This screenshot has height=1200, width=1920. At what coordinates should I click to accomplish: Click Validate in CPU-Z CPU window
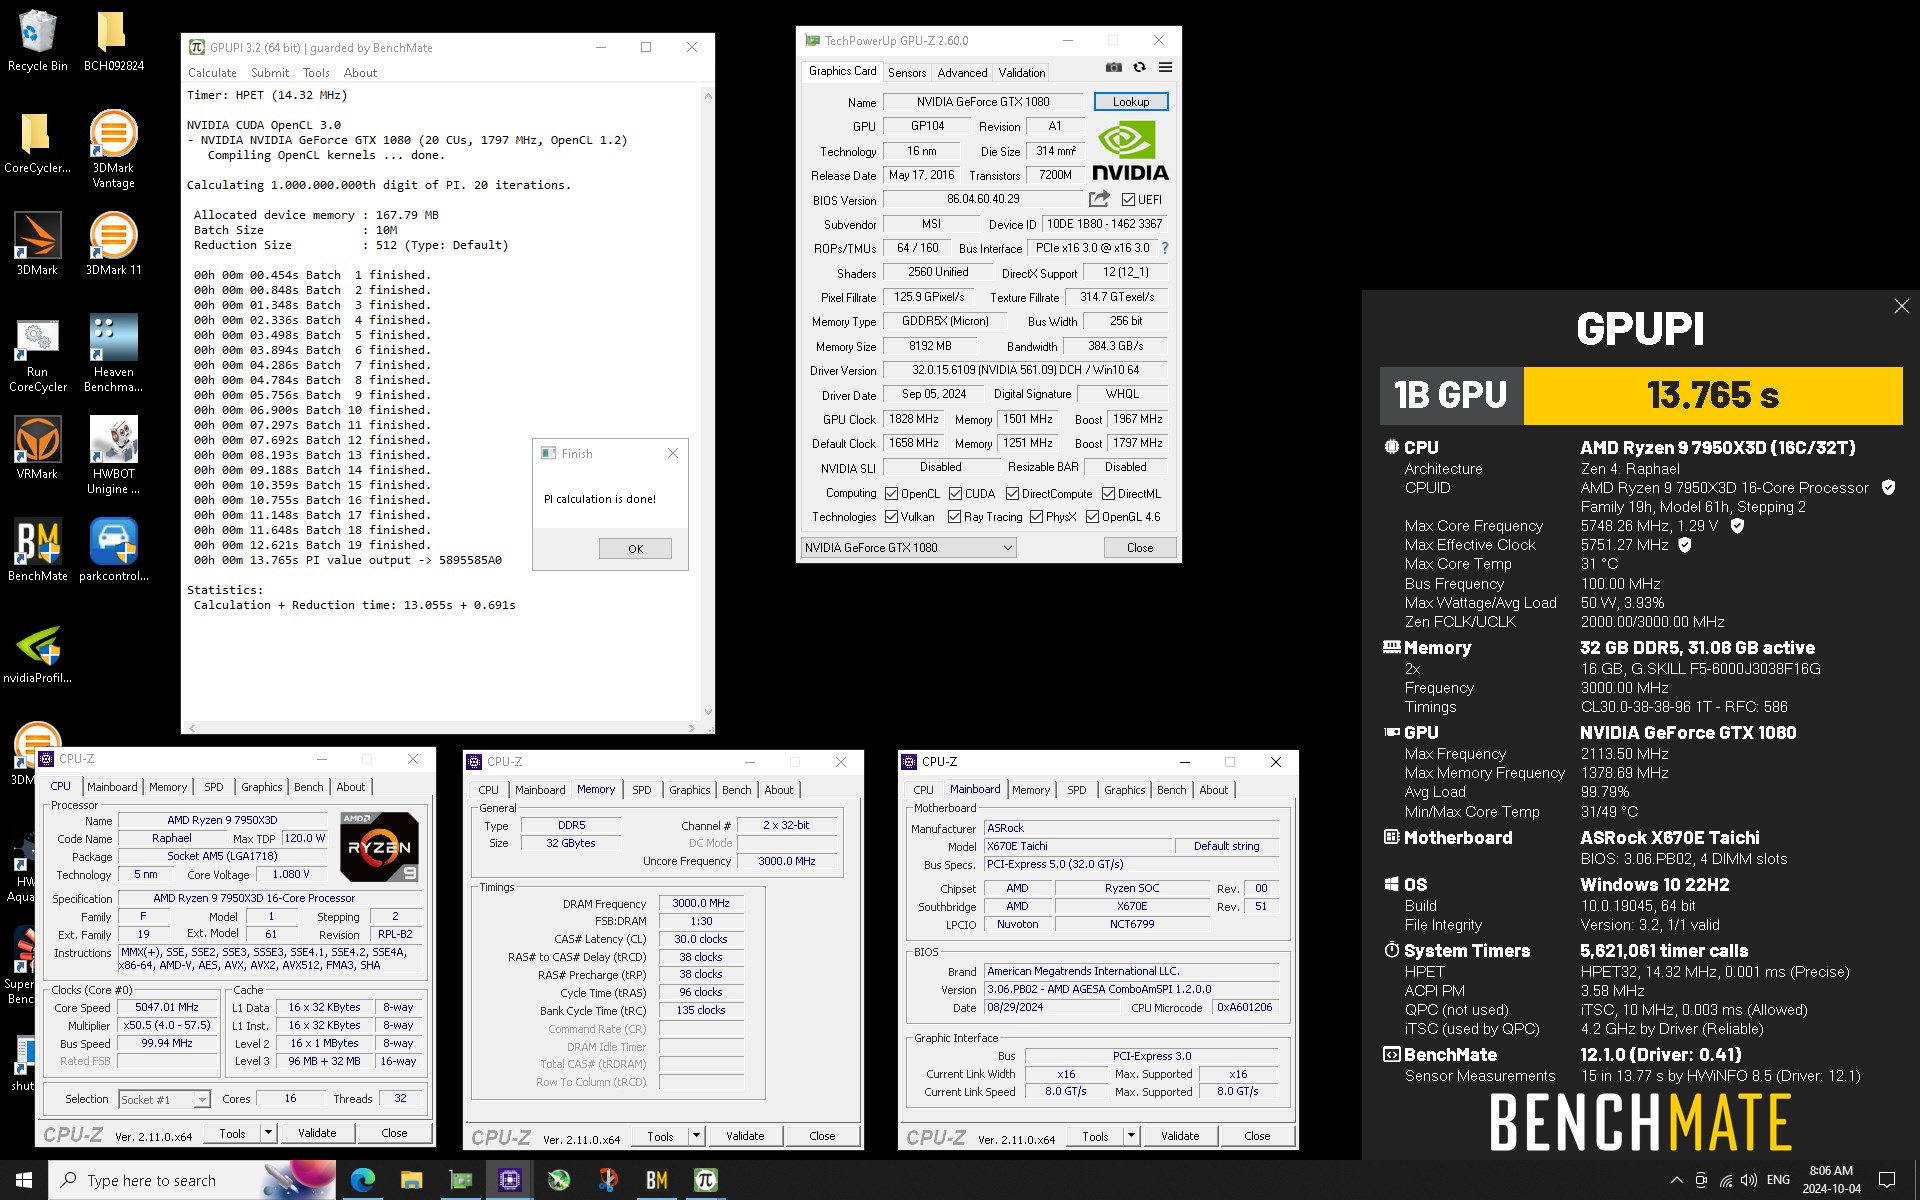[x=317, y=1133]
